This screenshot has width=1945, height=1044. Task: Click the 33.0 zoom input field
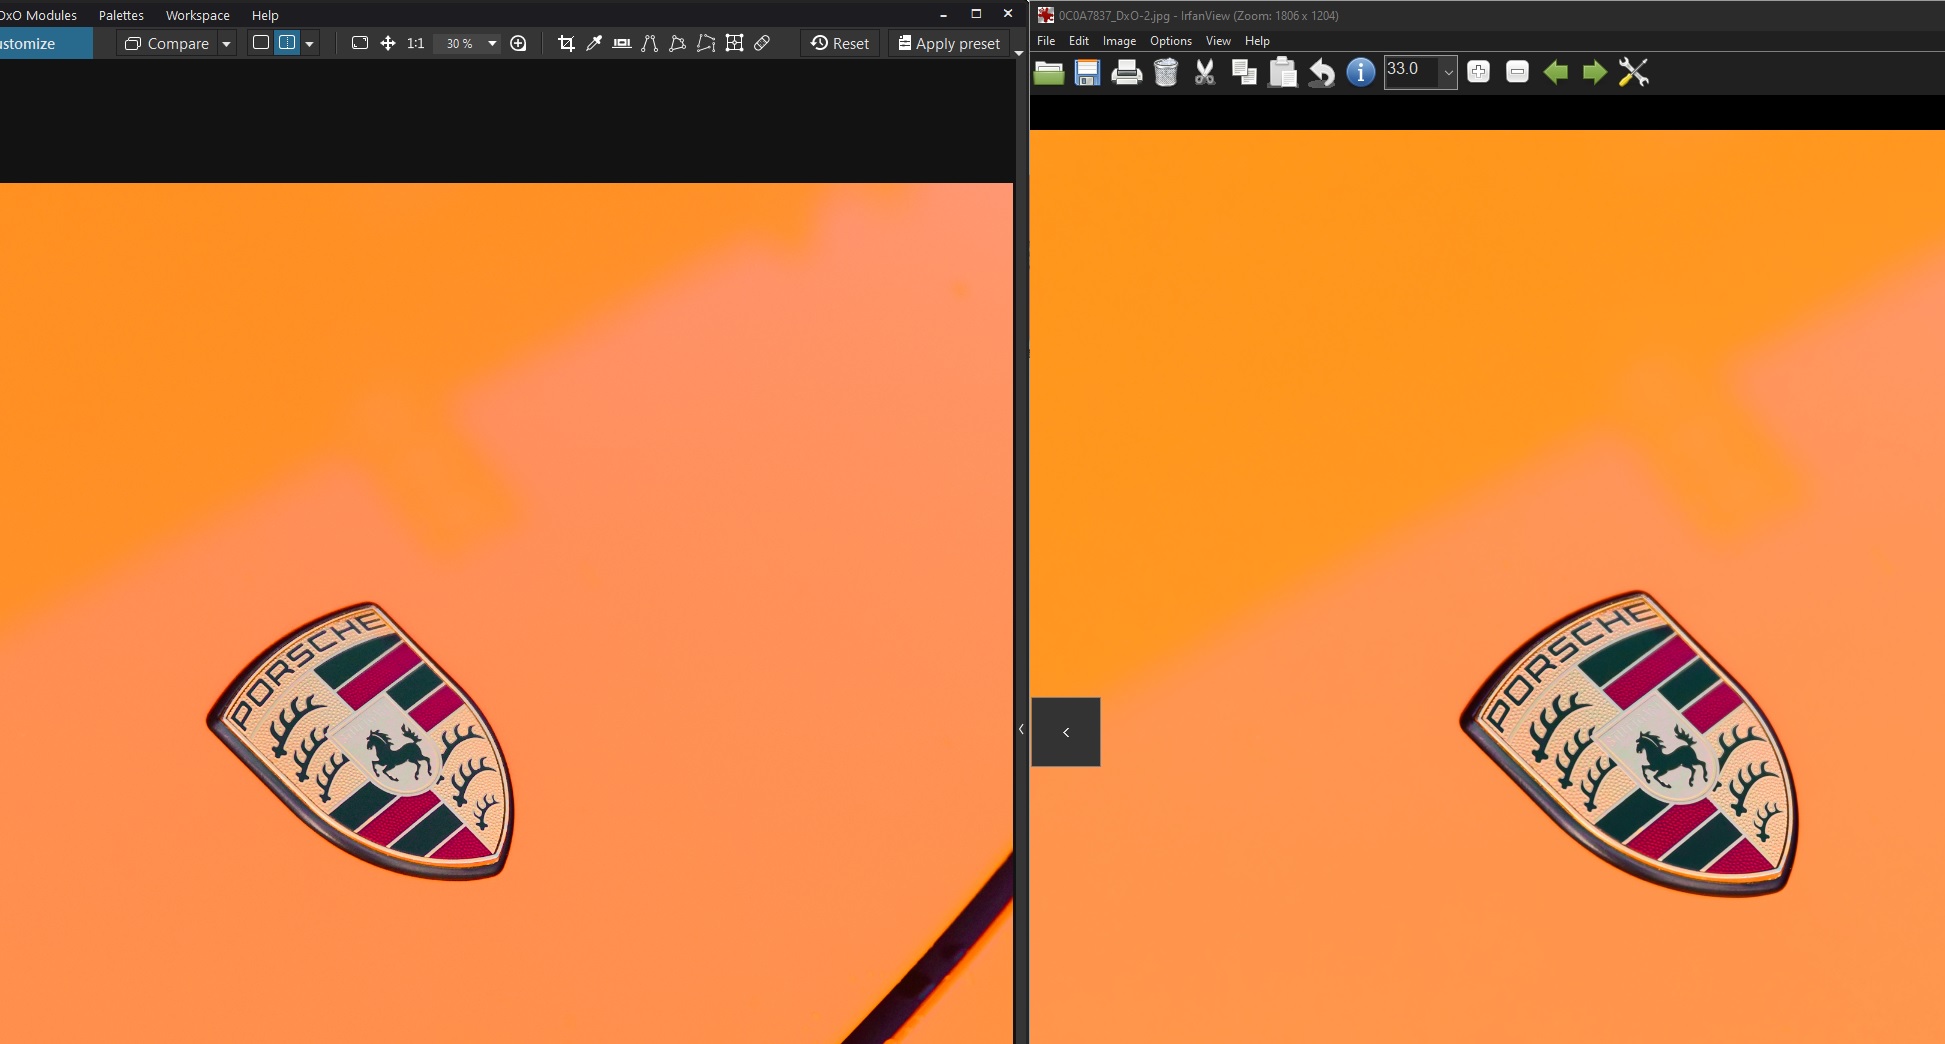click(x=1410, y=70)
